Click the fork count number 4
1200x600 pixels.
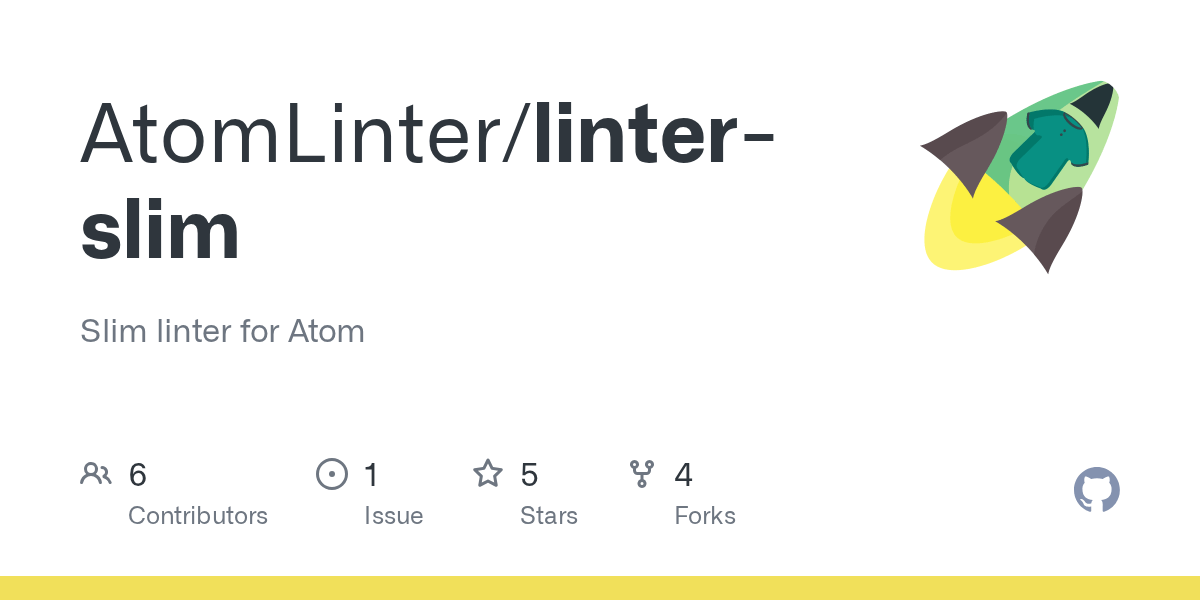pyautogui.click(x=684, y=475)
